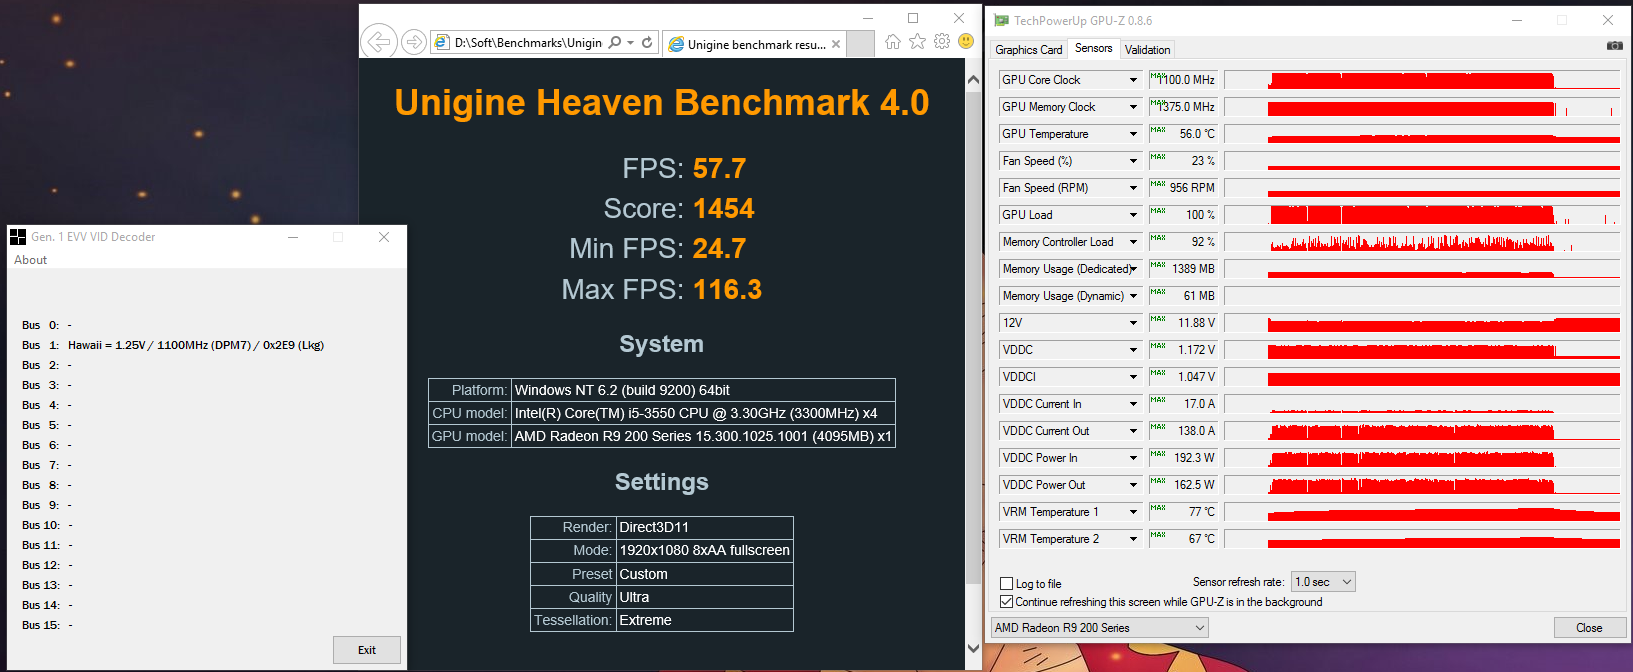Click the GPU Temperature 56.0 °C reading
Screen dimensions: 1633x672
(x=1185, y=134)
